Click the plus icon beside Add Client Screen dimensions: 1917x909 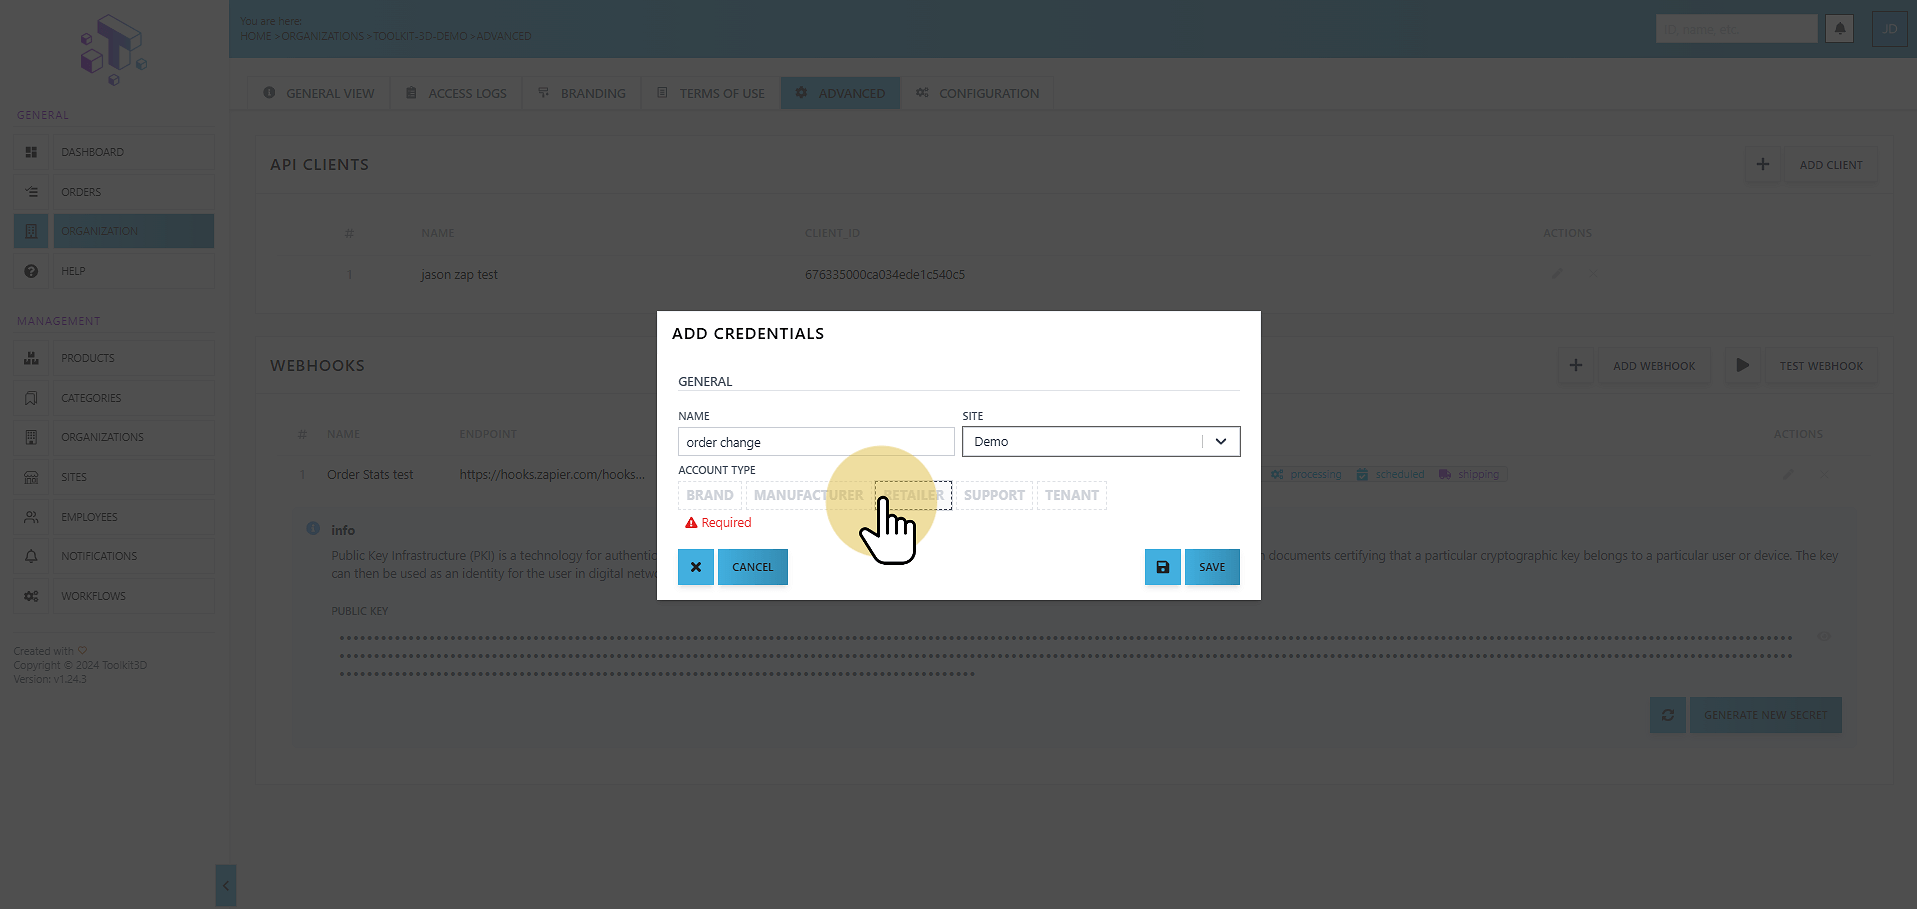click(1763, 165)
